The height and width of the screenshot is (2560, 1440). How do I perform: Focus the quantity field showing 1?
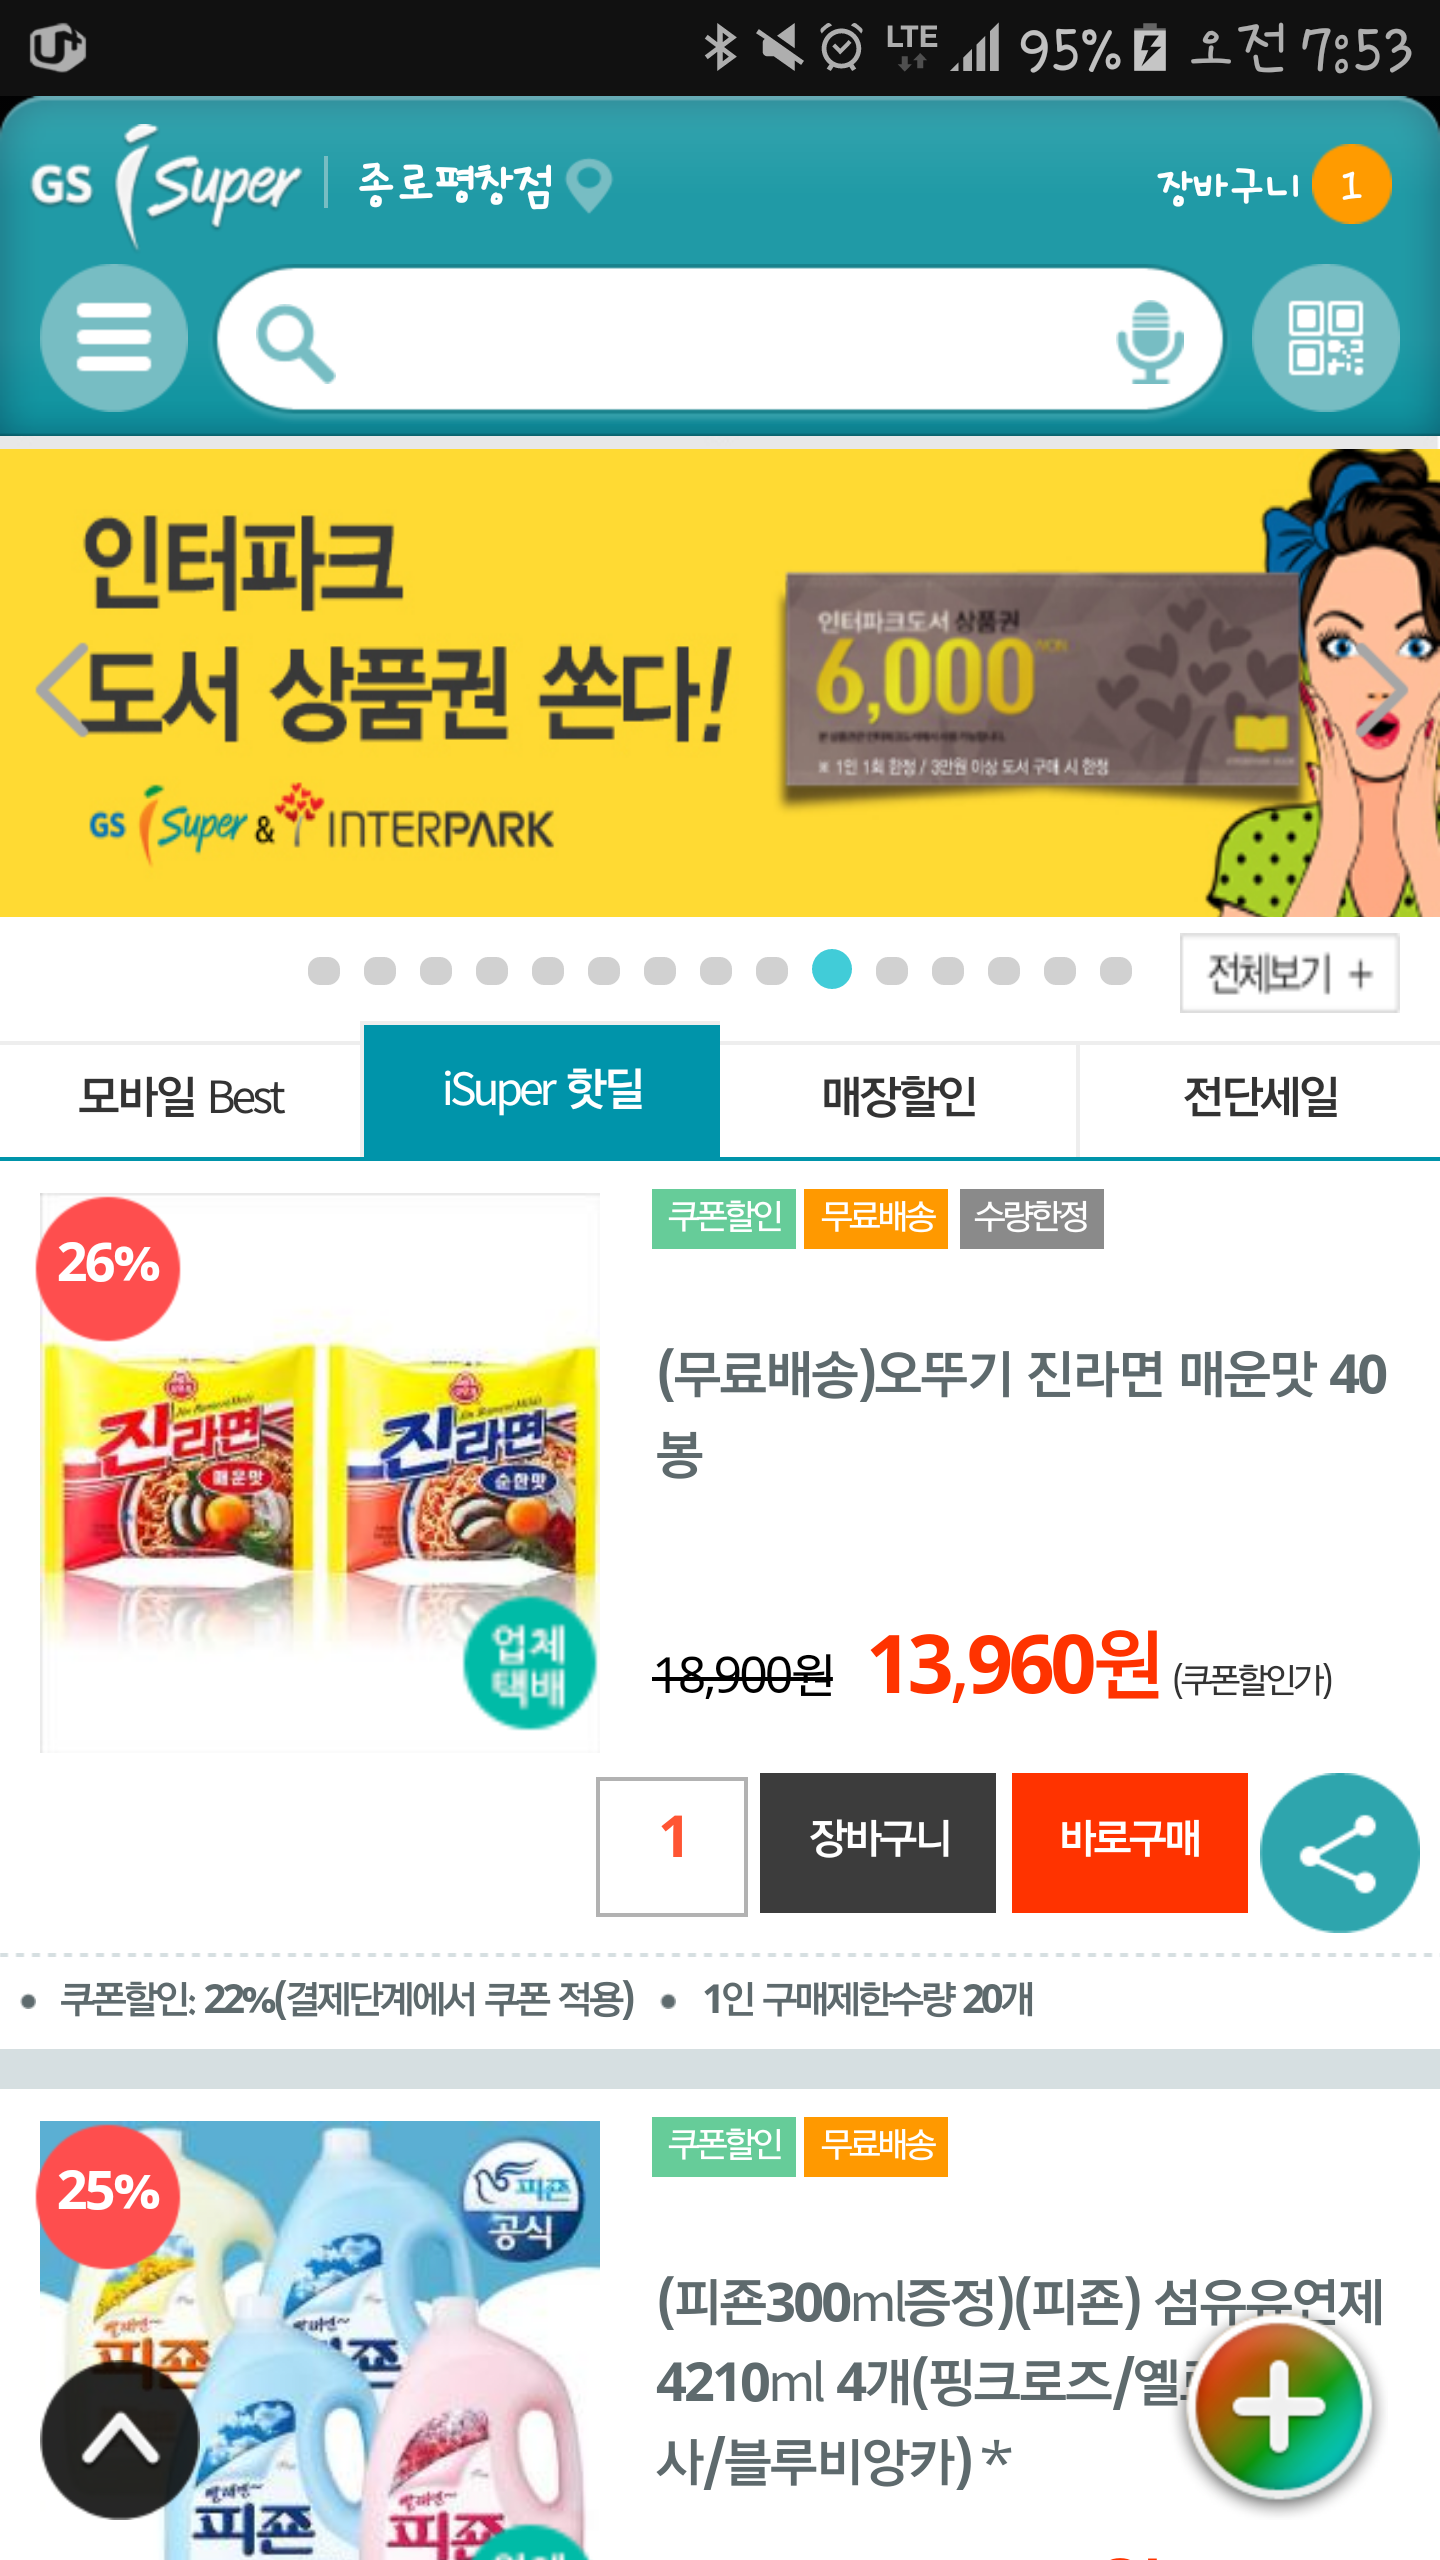(x=672, y=1846)
